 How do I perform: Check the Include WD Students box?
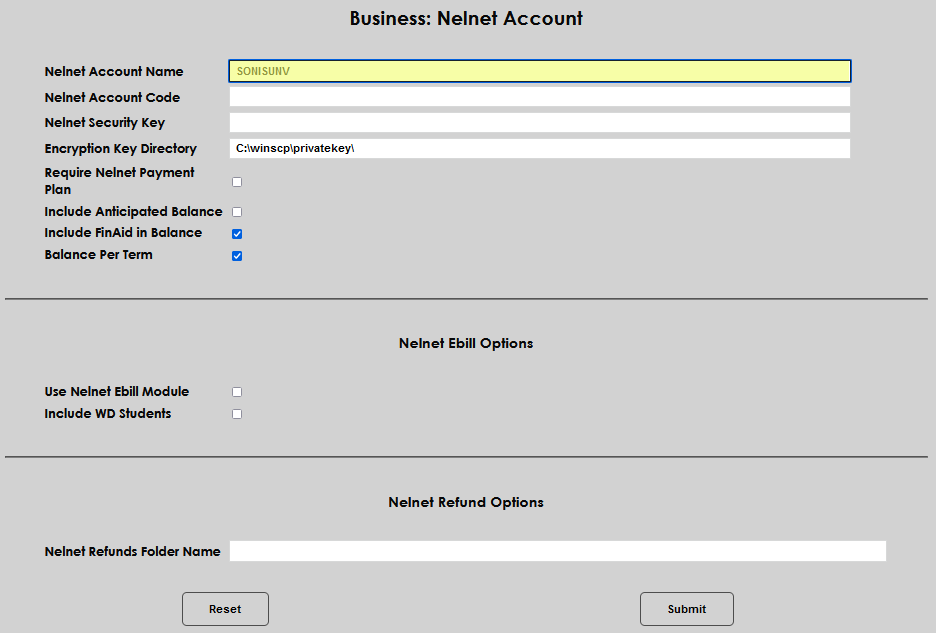(x=236, y=413)
